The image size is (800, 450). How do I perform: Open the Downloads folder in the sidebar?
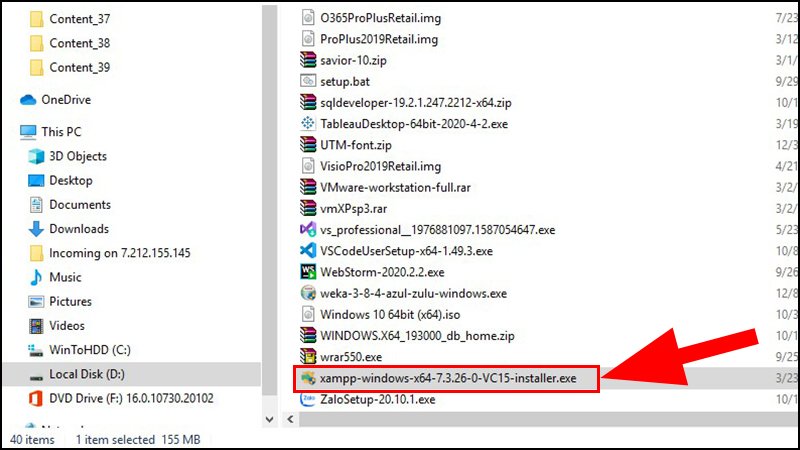click(79, 229)
